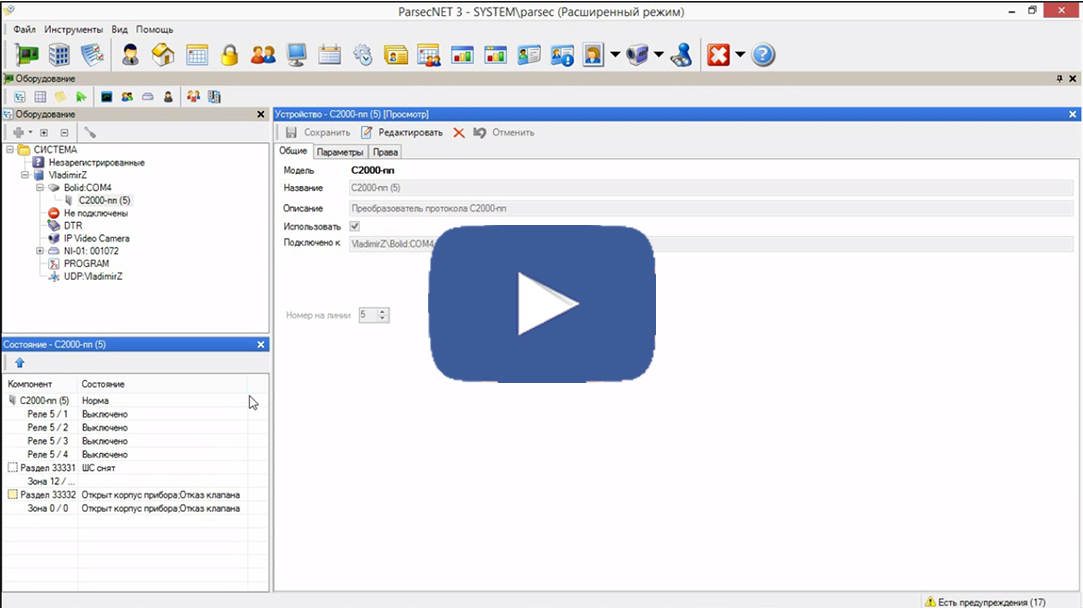Switch to the Общие tab
1083x609 pixels.
click(294, 151)
